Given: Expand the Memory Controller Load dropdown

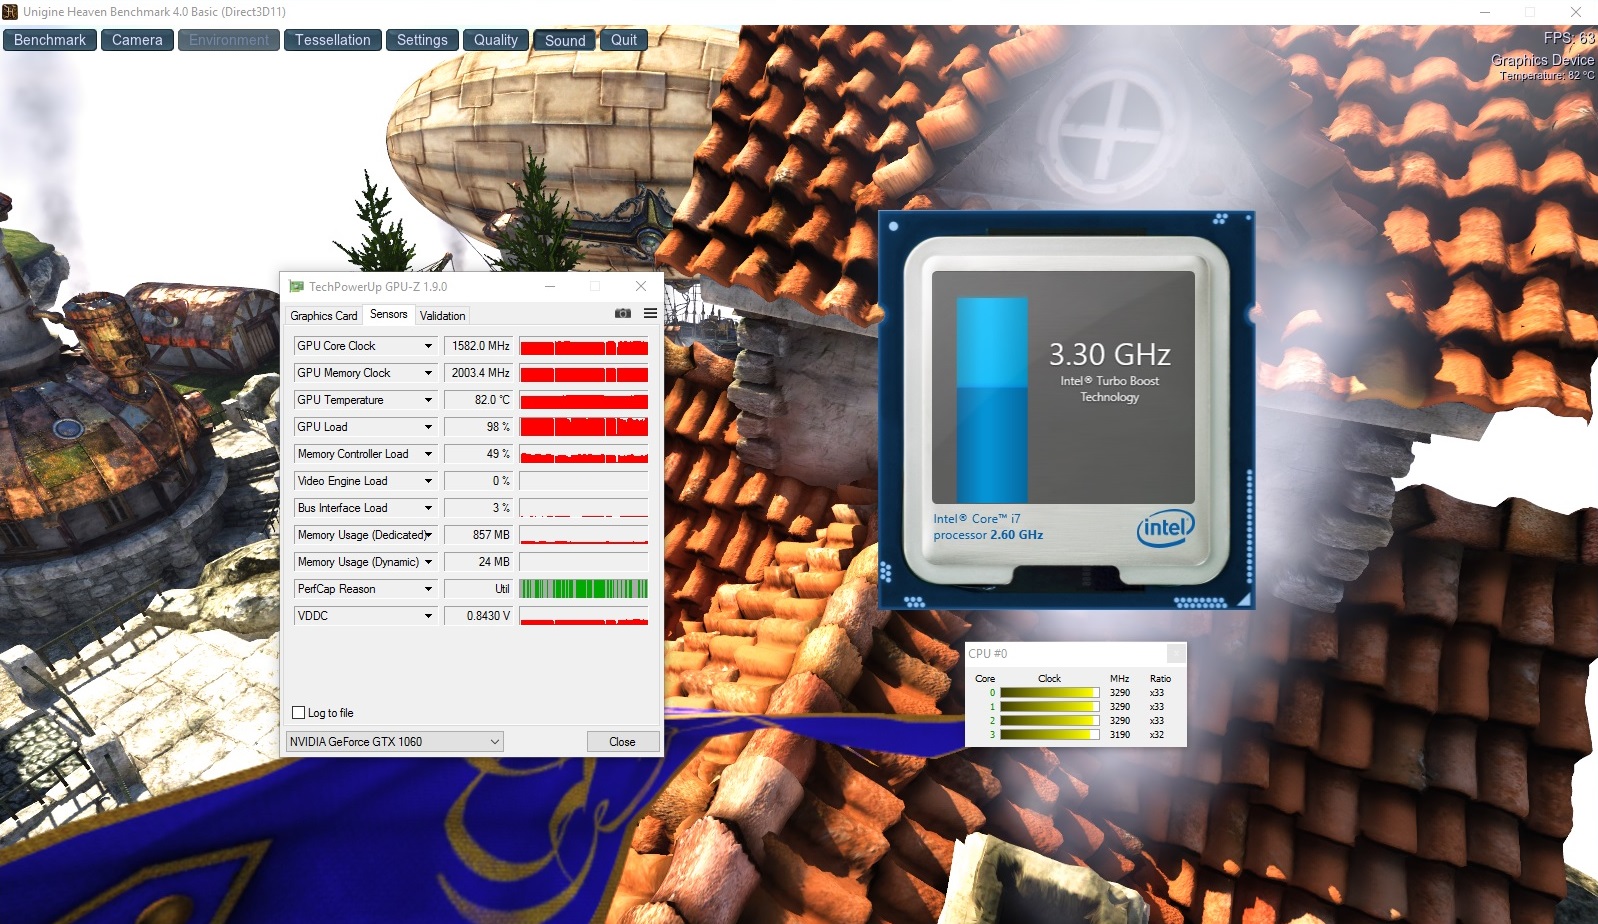Looking at the screenshot, I should pyautogui.click(x=428, y=454).
